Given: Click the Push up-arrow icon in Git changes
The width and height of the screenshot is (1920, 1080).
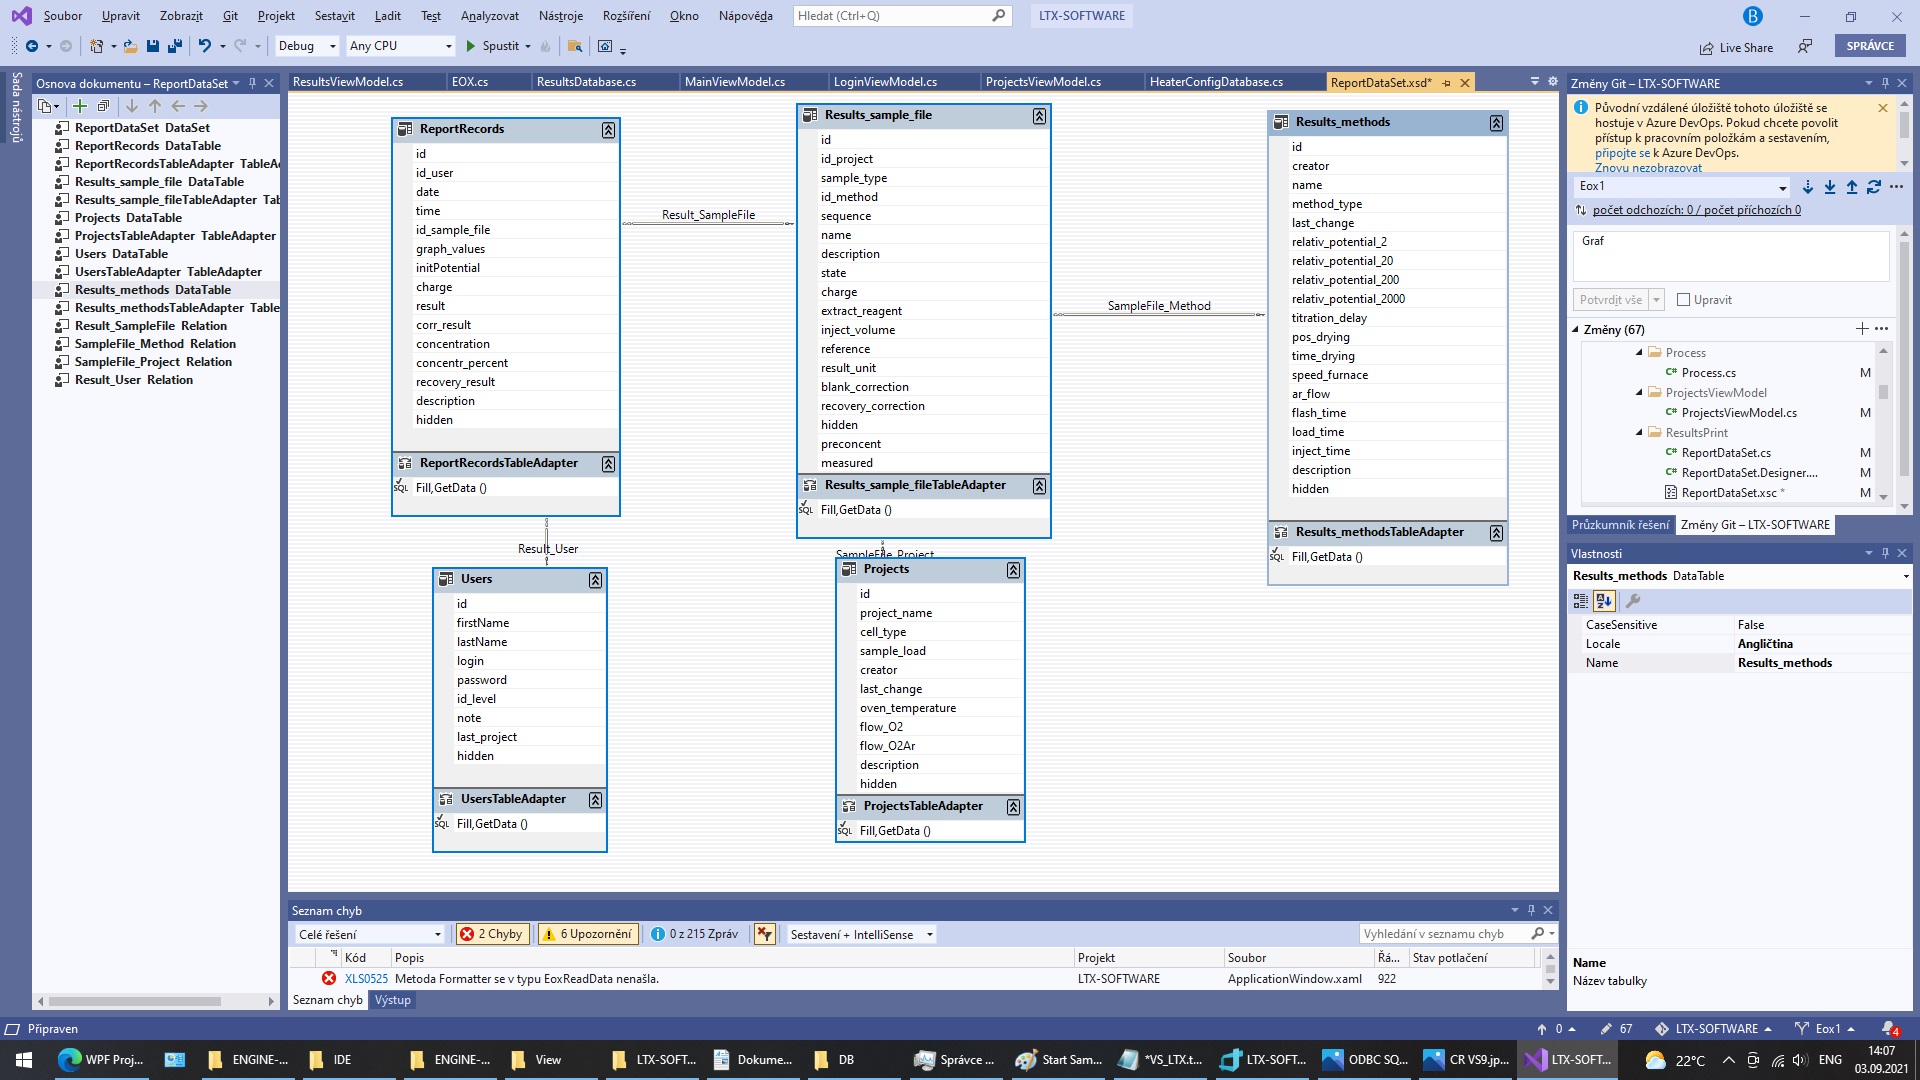Looking at the screenshot, I should [x=1852, y=187].
